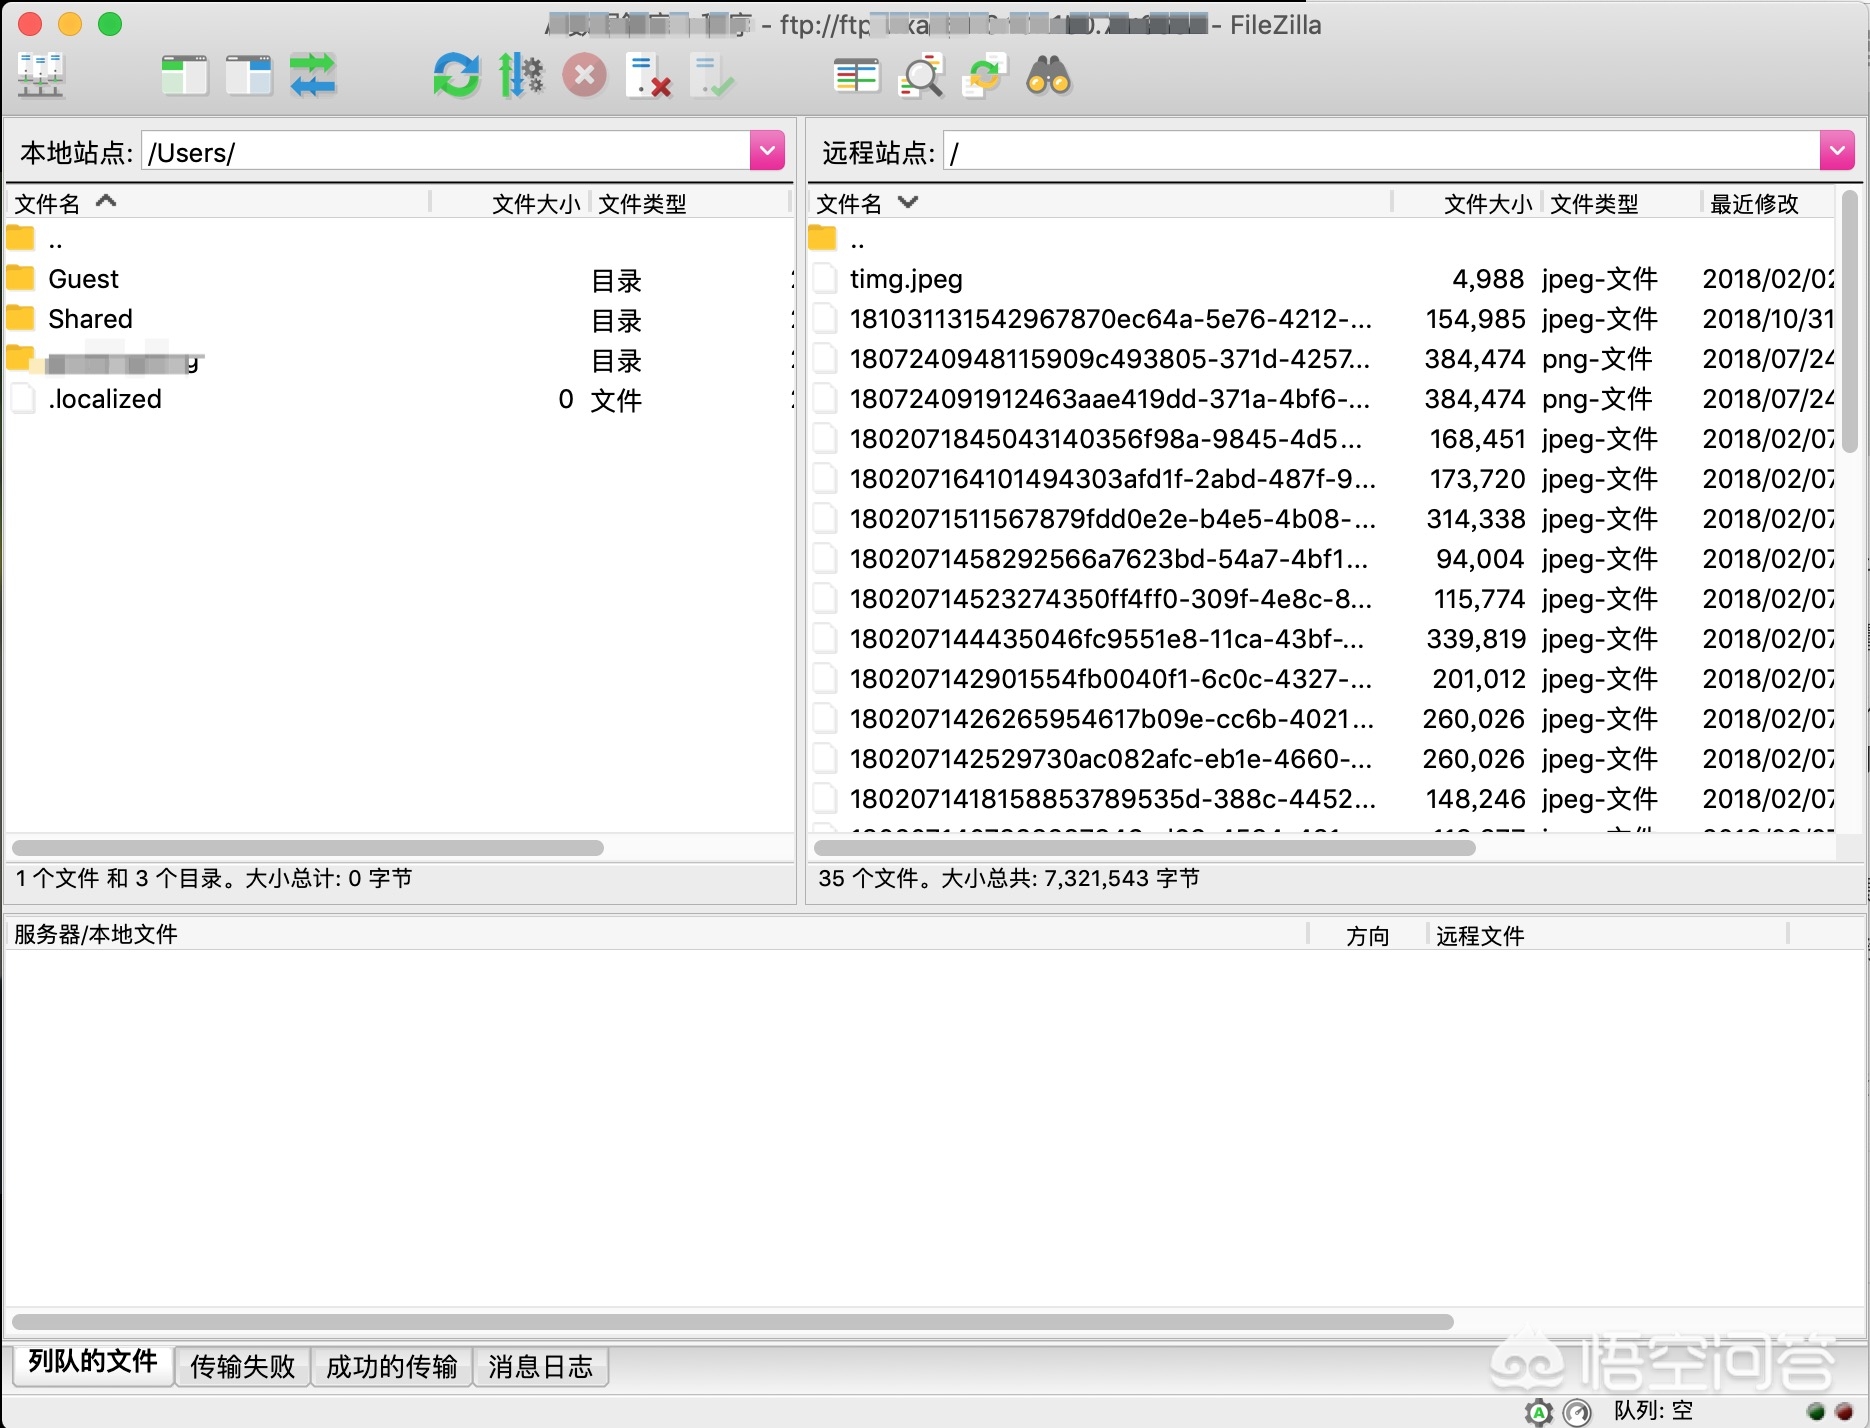Select remote file 1807240948115909c493805-371d-4257
Screen dimensions: 1870x1428
click(x=1321, y=359)
